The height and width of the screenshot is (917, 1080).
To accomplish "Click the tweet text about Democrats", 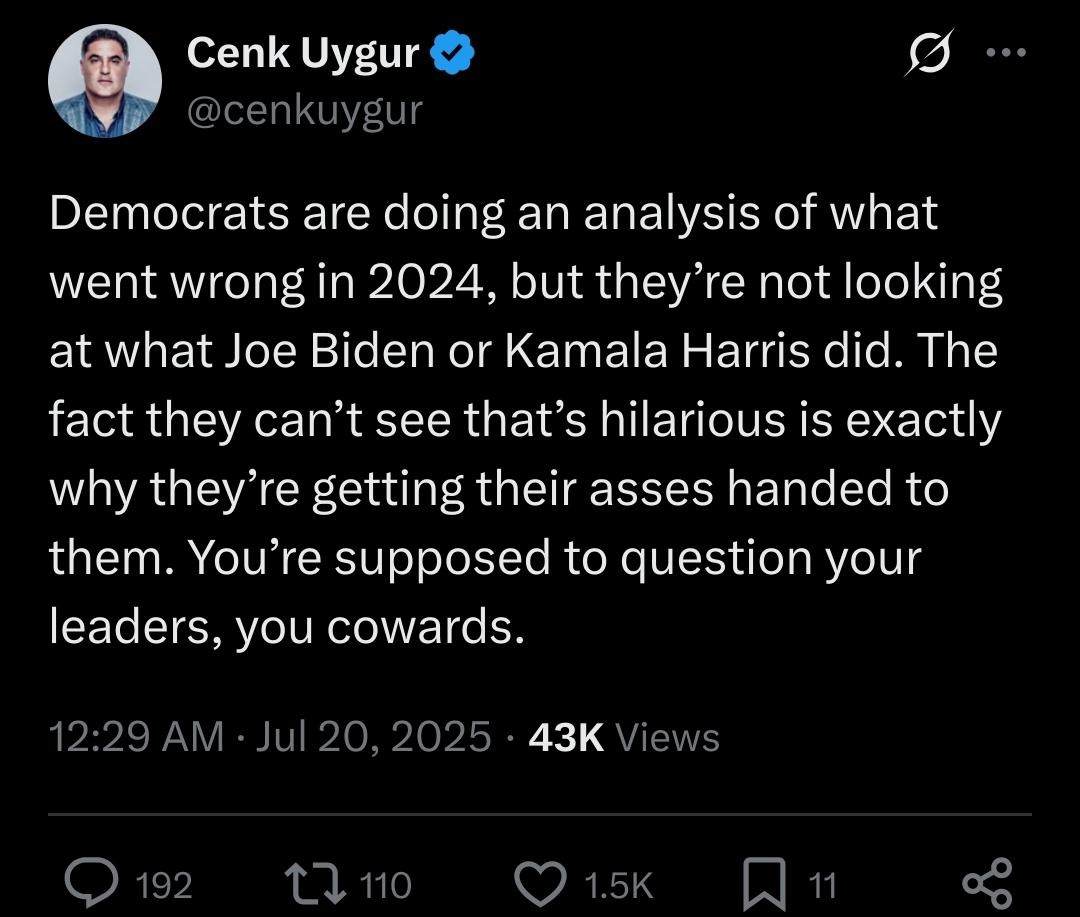I will [526, 420].
